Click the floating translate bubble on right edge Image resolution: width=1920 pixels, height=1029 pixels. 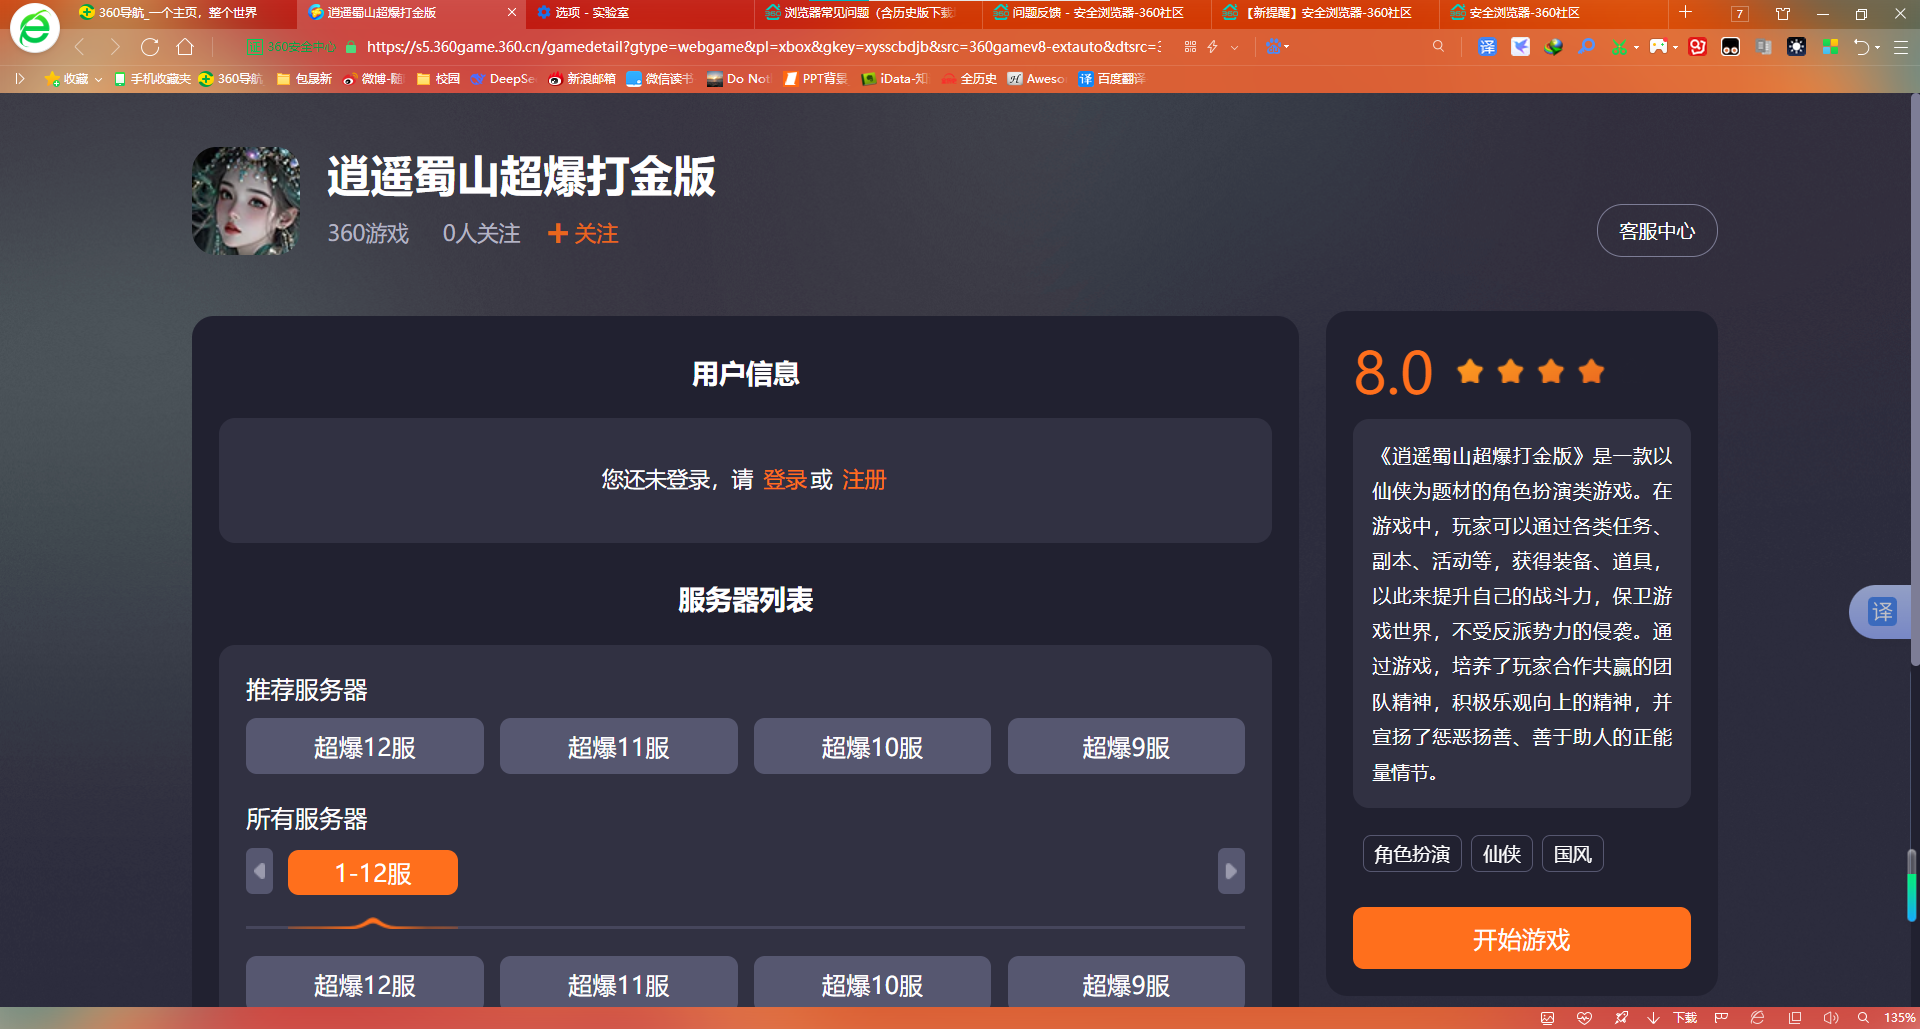(x=1882, y=612)
